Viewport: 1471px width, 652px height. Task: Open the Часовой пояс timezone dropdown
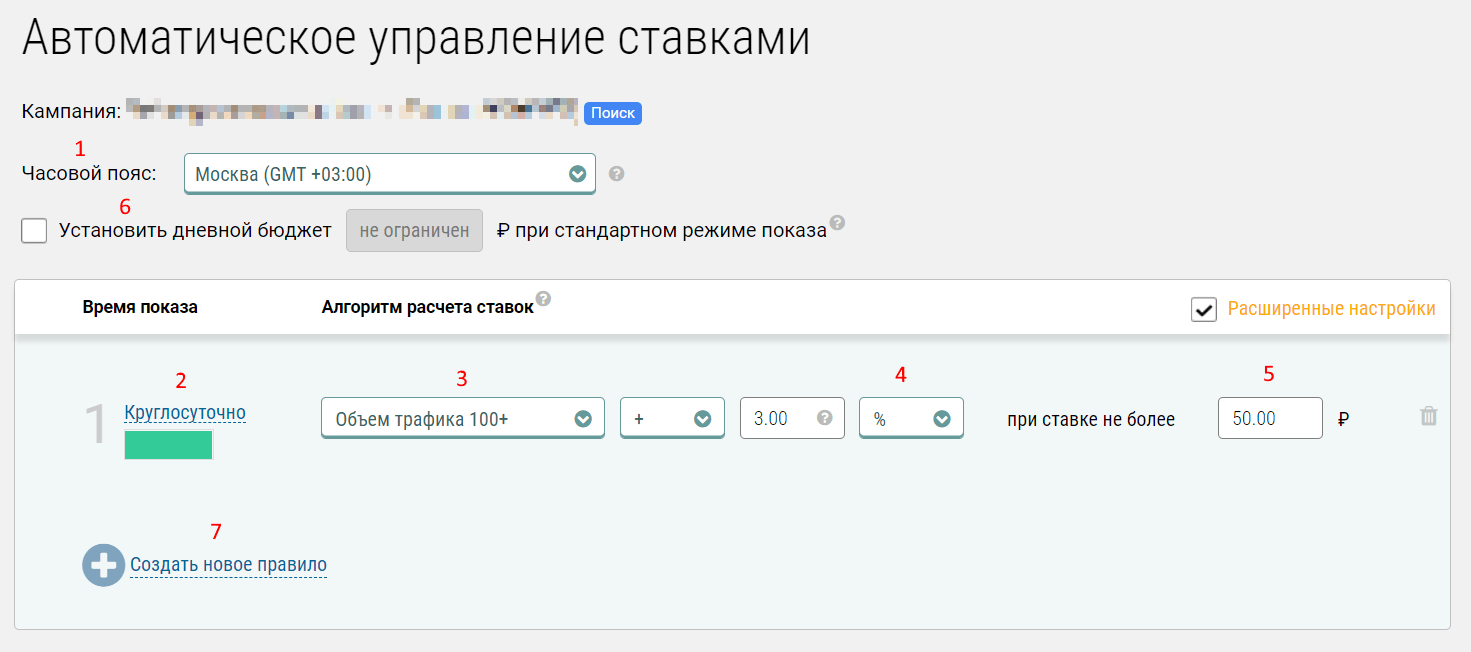pos(389,174)
